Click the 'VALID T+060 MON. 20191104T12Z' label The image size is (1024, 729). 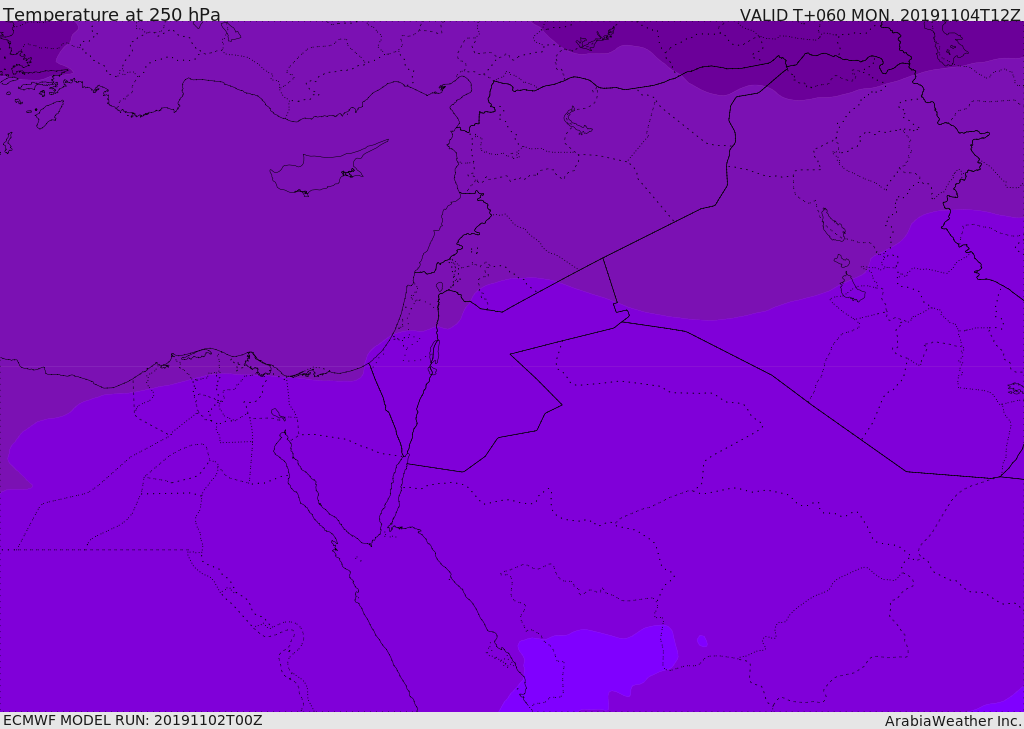pos(880,14)
